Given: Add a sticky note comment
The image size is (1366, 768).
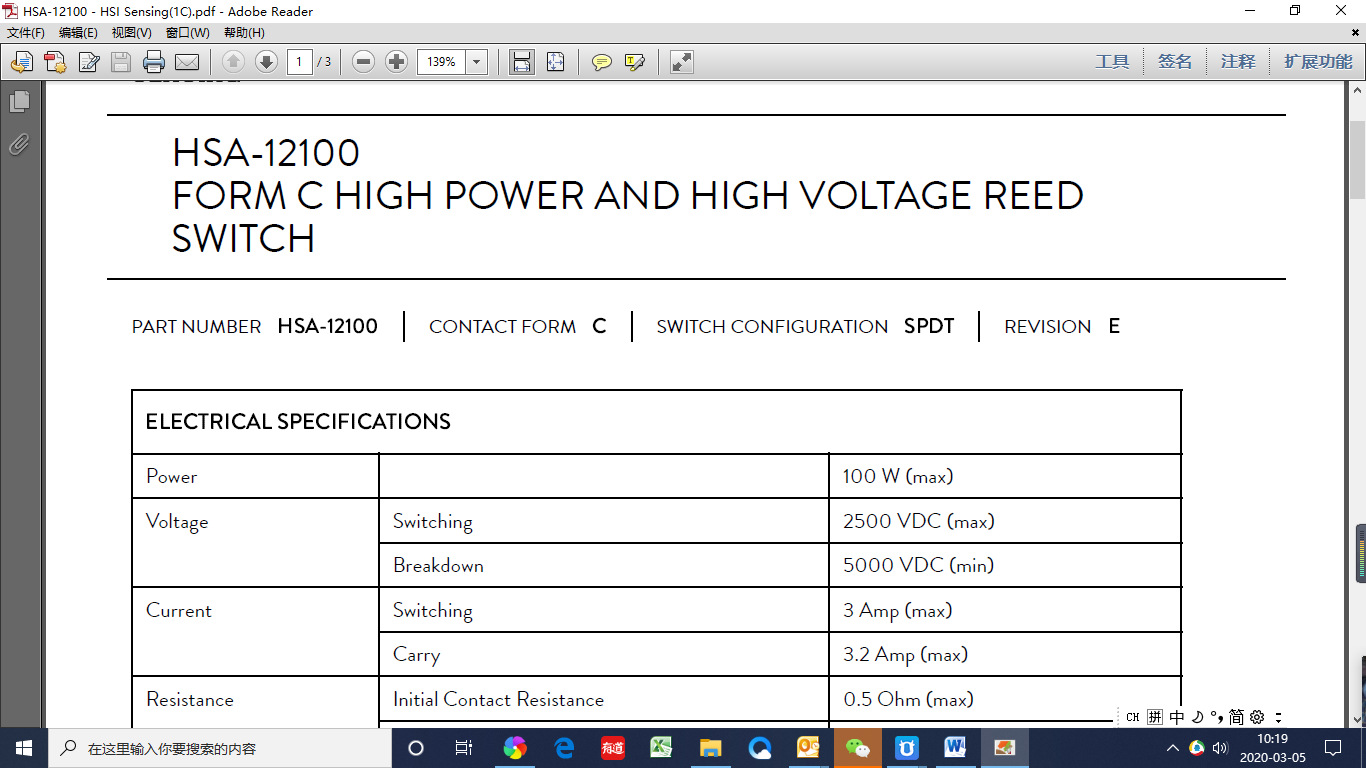Looking at the screenshot, I should 602,62.
